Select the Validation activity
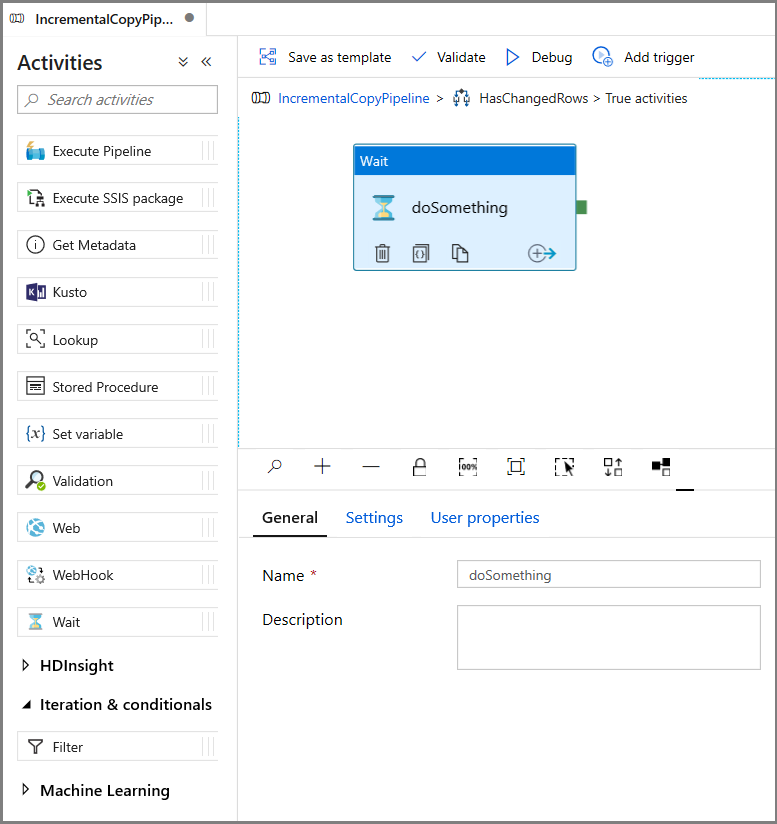 (117, 481)
